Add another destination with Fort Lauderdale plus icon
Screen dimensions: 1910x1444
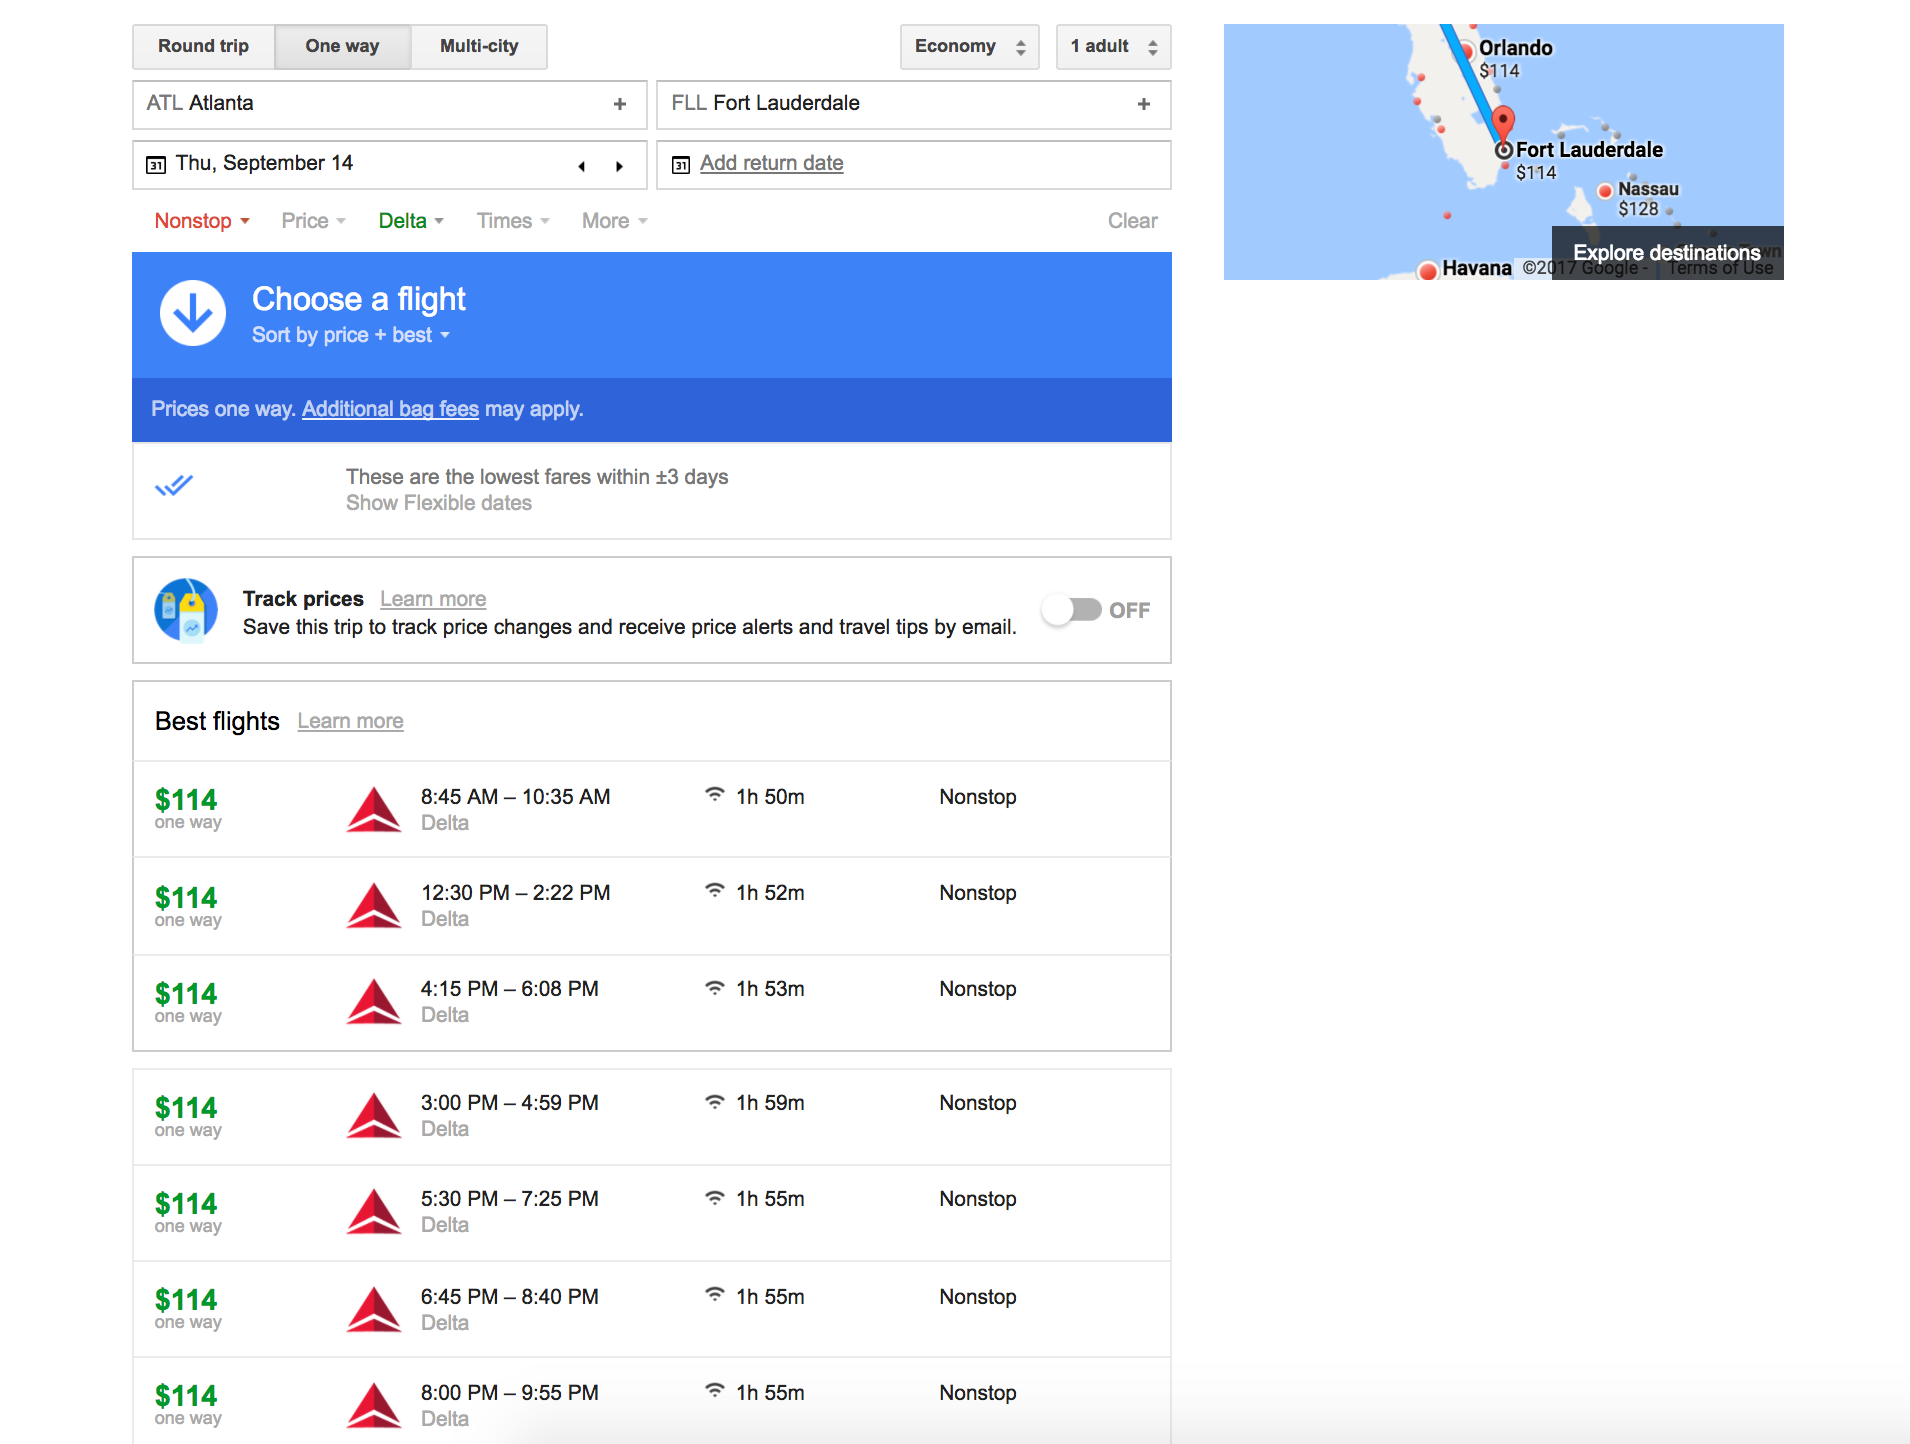tap(1144, 104)
